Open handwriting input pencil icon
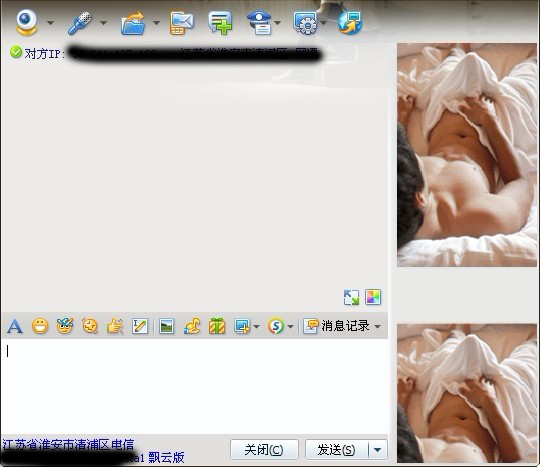The height and width of the screenshot is (467, 540). tap(140, 326)
